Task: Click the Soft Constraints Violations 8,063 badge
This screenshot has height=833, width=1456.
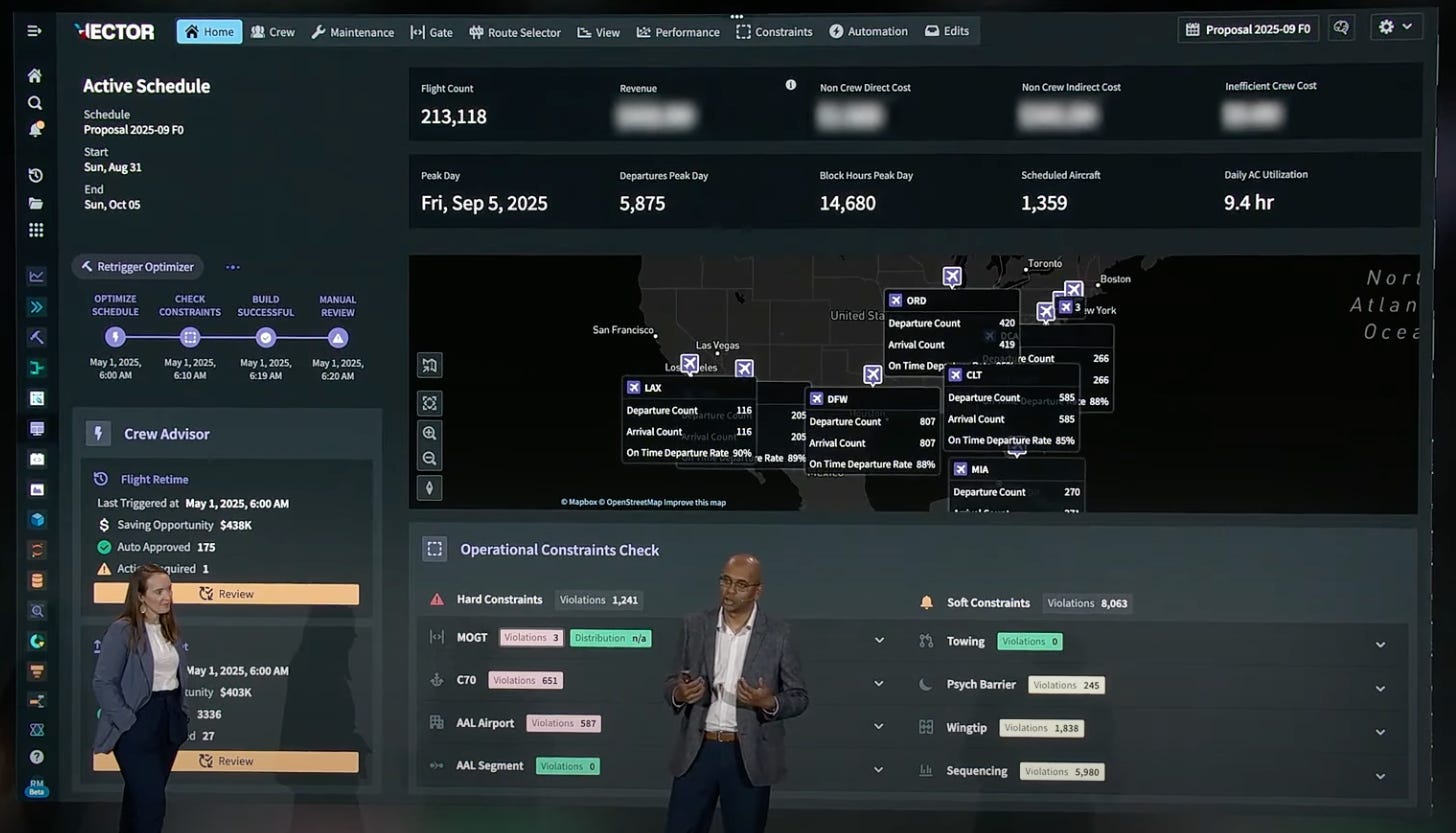Action: click(x=1087, y=603)
